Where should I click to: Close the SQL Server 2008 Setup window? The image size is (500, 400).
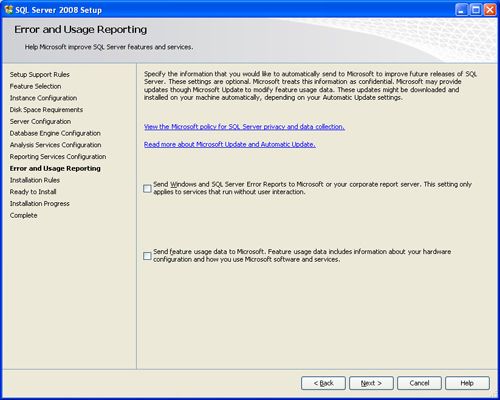[490, 10]
